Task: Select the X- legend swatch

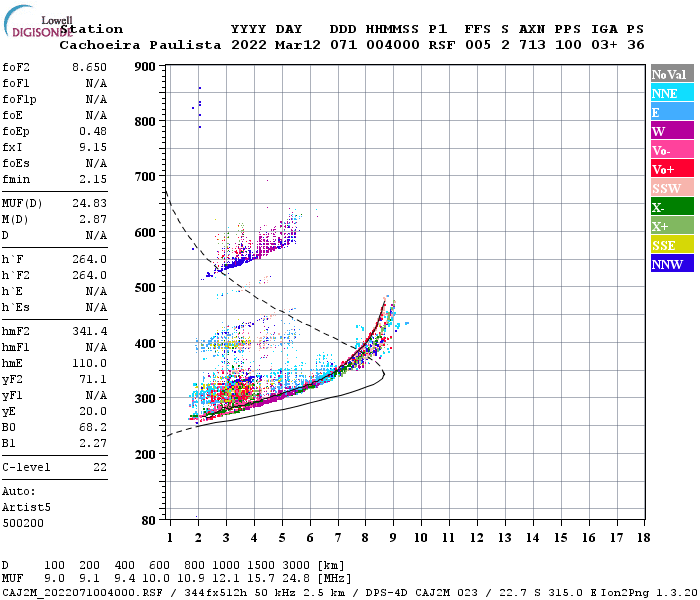Action: [672, 206]
